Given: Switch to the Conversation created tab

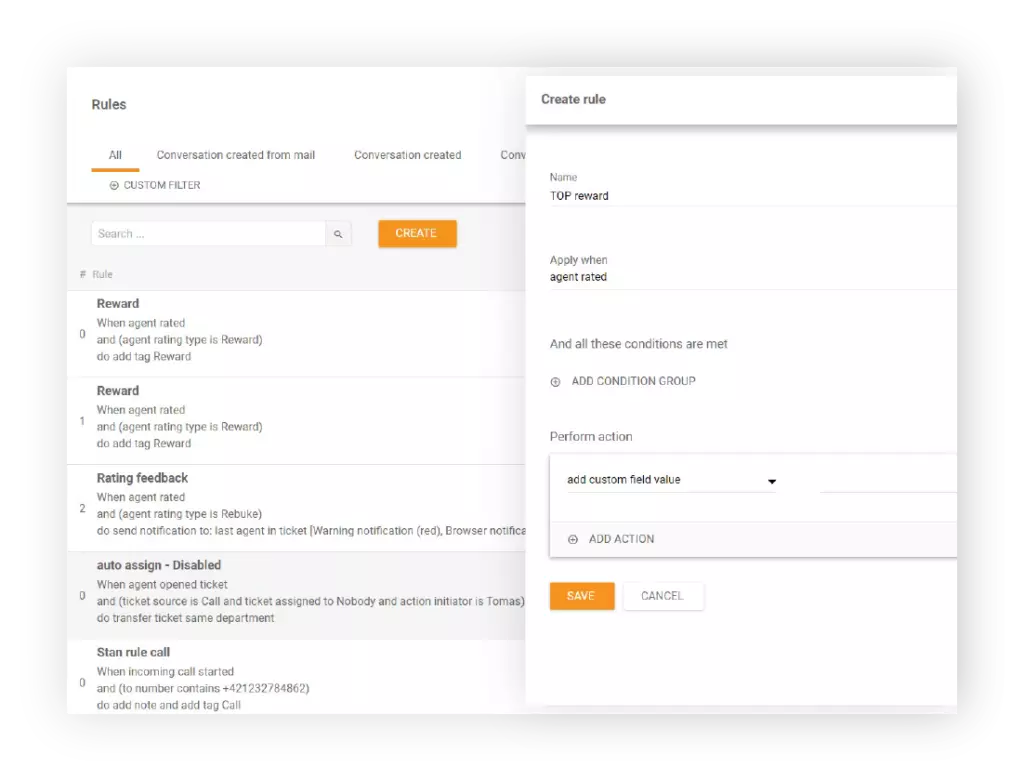Looking at the screenshot, I should tap(407, 155).
